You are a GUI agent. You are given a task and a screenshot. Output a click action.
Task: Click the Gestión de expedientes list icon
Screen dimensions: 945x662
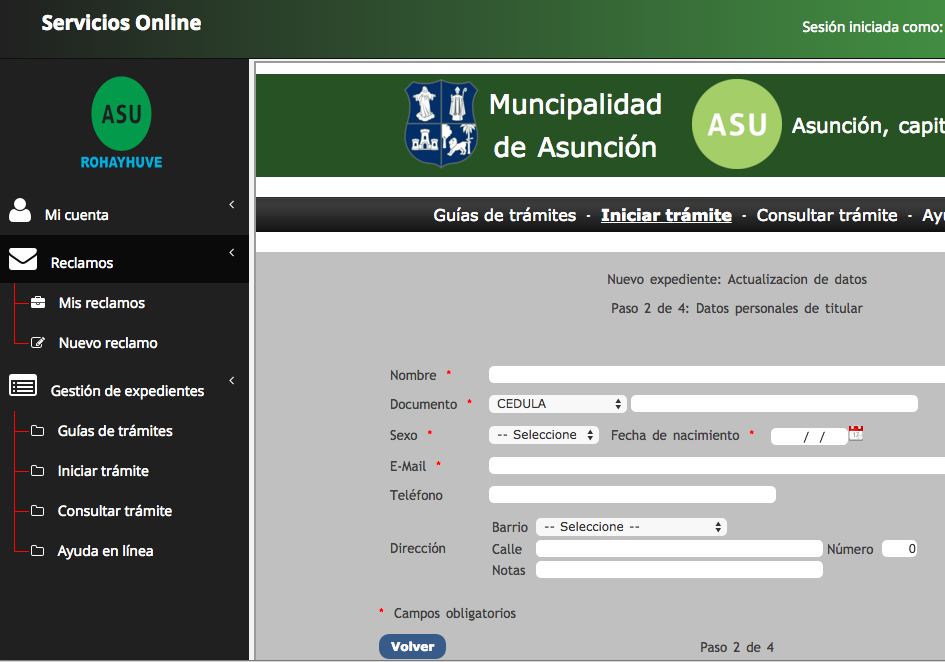[x=23, y=386]
